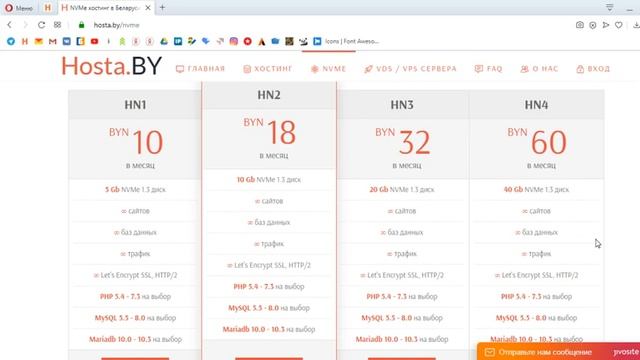Click HN4 'Let's Encrypt SSL, HTTP/2' row
This screenshot has width=640, height=360.
pos(536,275)
